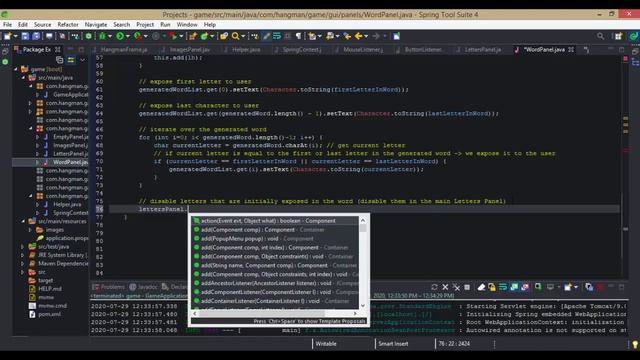
Task: Select action(Event evt, Object what) proposal
Action: pos(275,221)
